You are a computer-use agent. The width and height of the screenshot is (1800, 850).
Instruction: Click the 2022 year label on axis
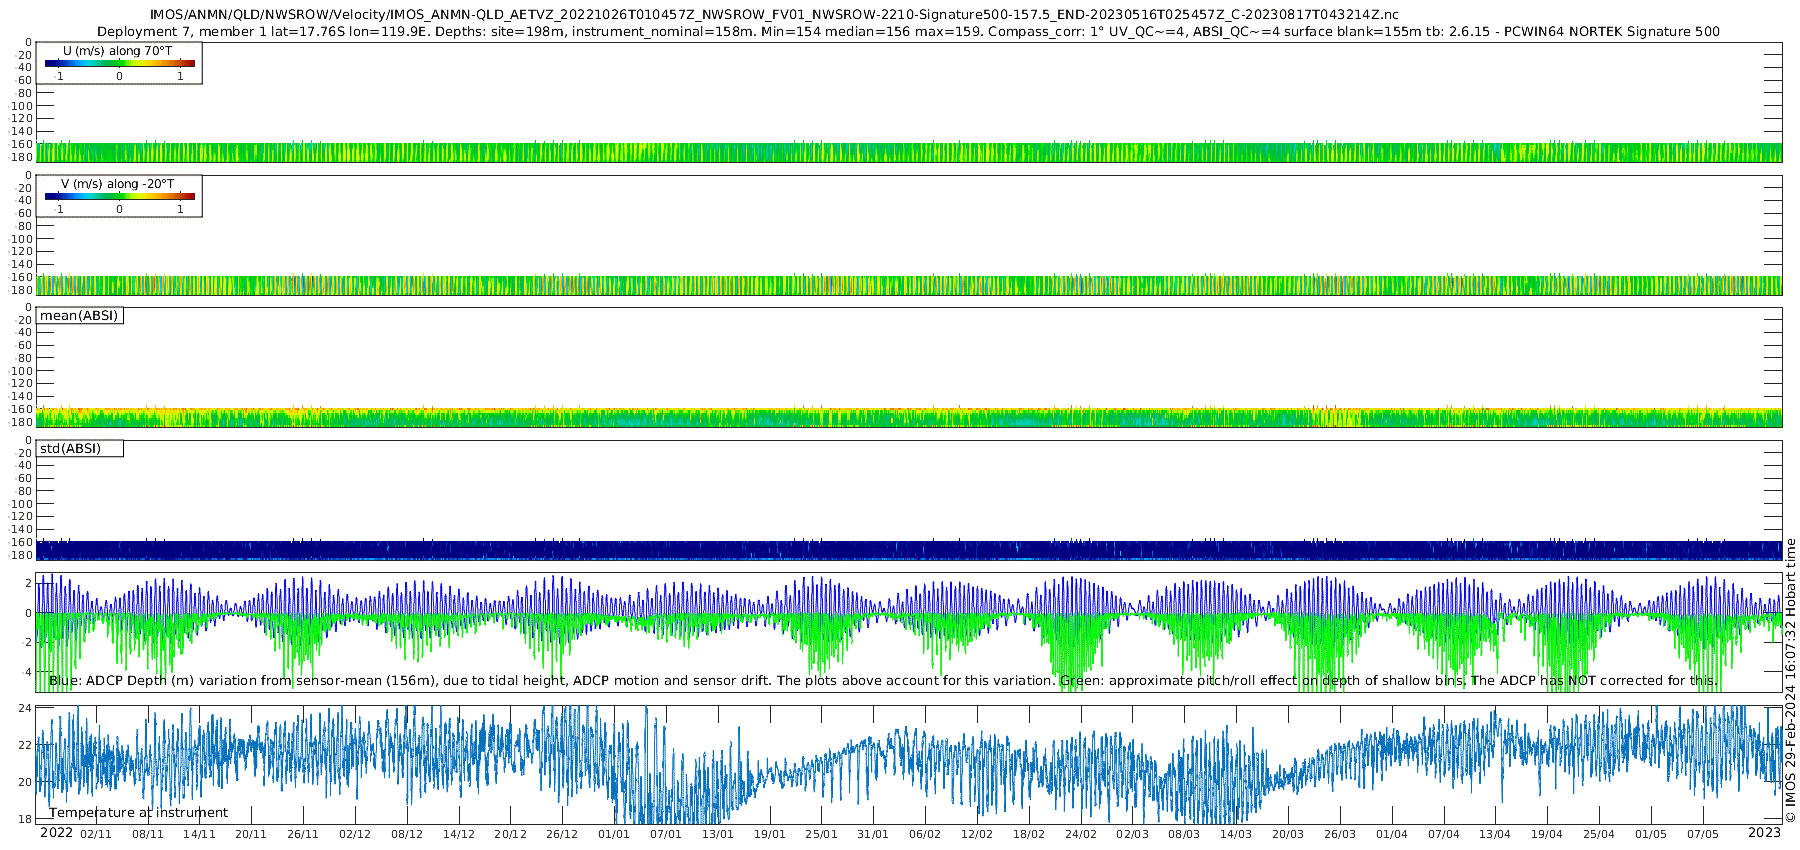pyautogui.click(x=56, y=833)
